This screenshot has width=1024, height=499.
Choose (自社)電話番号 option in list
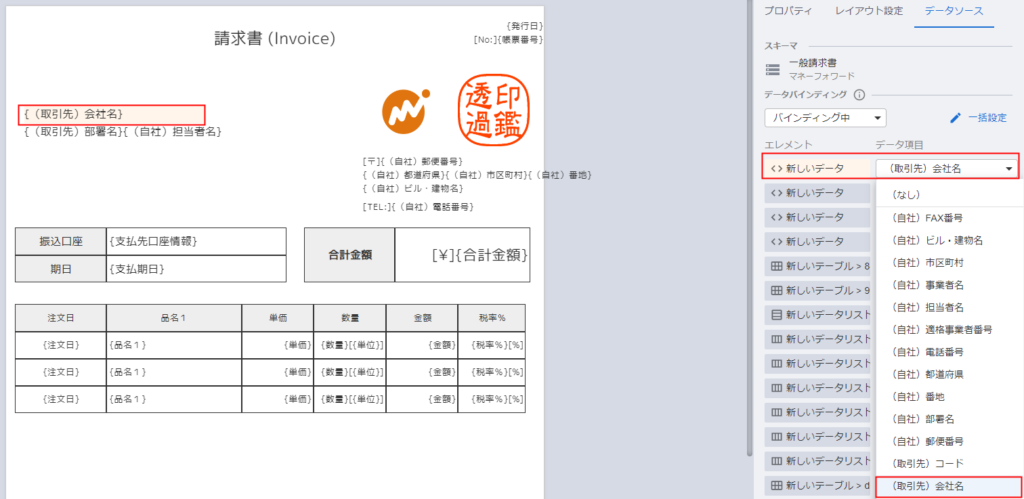pyautogui.click(x=950, y=352)
